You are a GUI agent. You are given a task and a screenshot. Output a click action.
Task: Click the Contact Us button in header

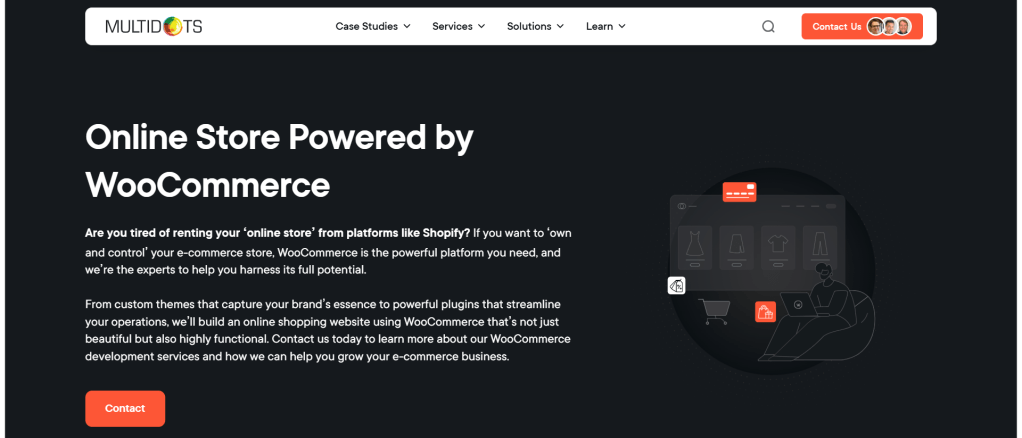[x=862, y=26]
